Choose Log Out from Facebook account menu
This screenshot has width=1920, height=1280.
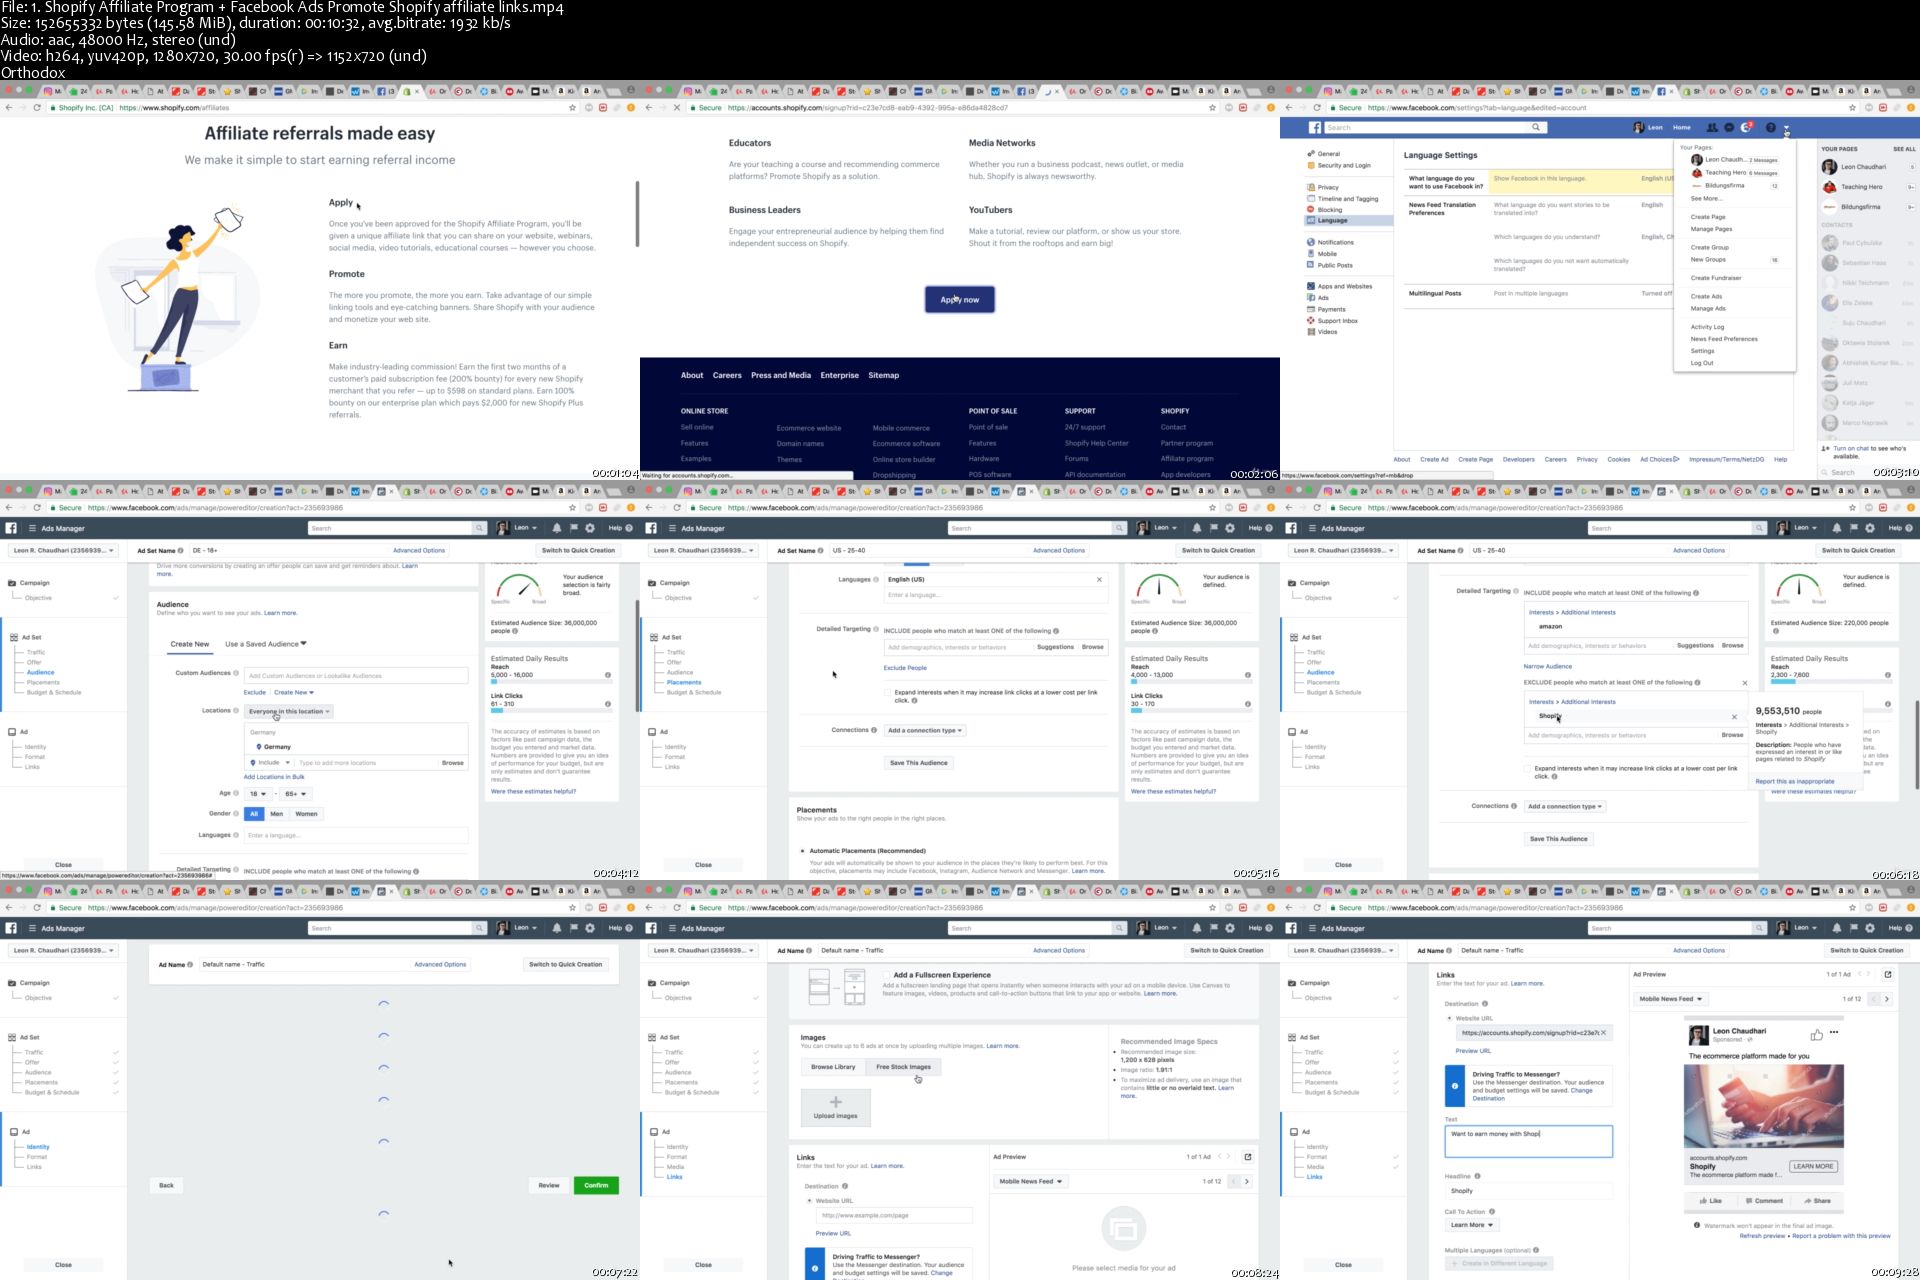(1702, 363)
